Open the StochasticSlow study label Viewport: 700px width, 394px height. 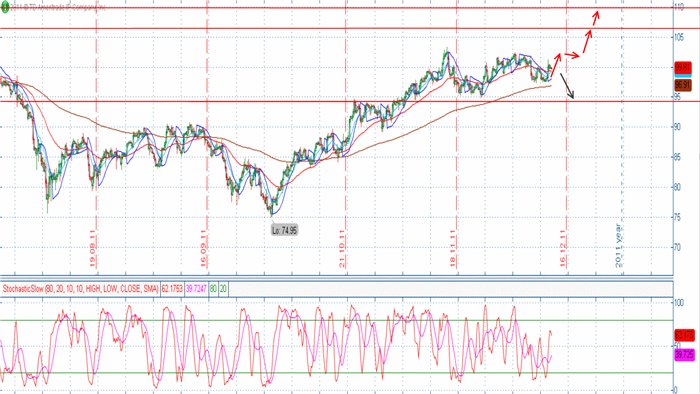click(x=80, y=289)
